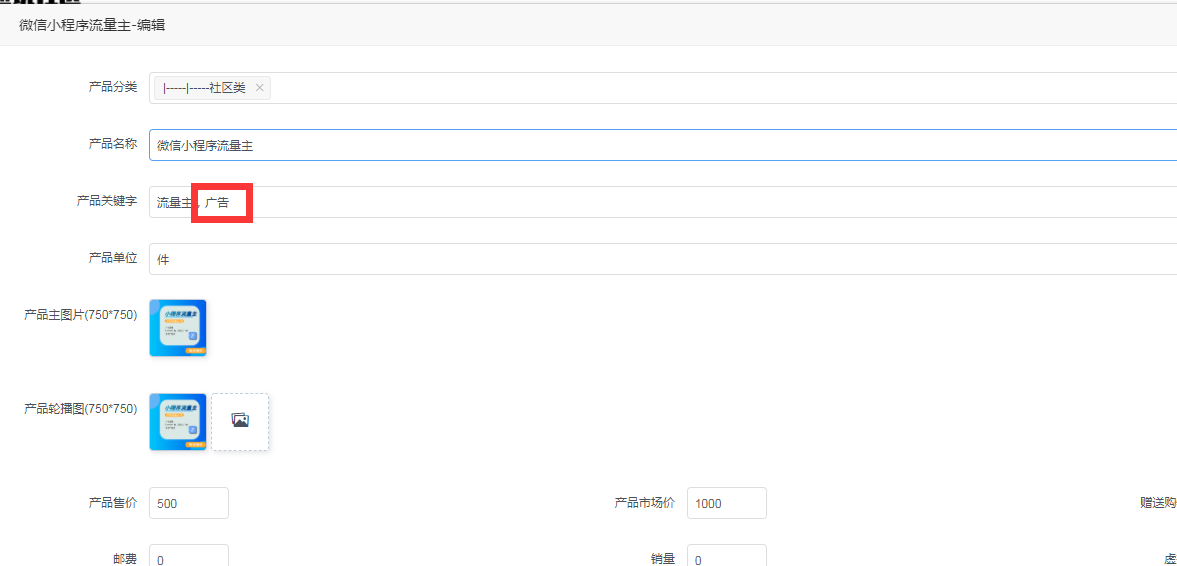Edit the 产品市场价 value 1000
1177x566 pixels.
[x=727, y=503]
